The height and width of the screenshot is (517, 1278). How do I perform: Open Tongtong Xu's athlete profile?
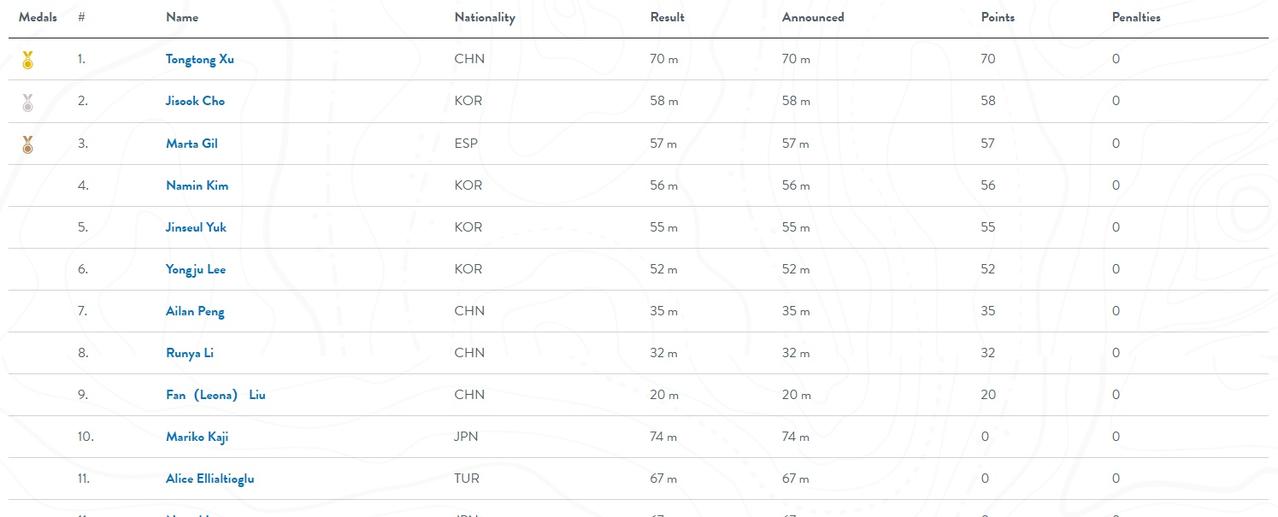click(x=200, y=59)
